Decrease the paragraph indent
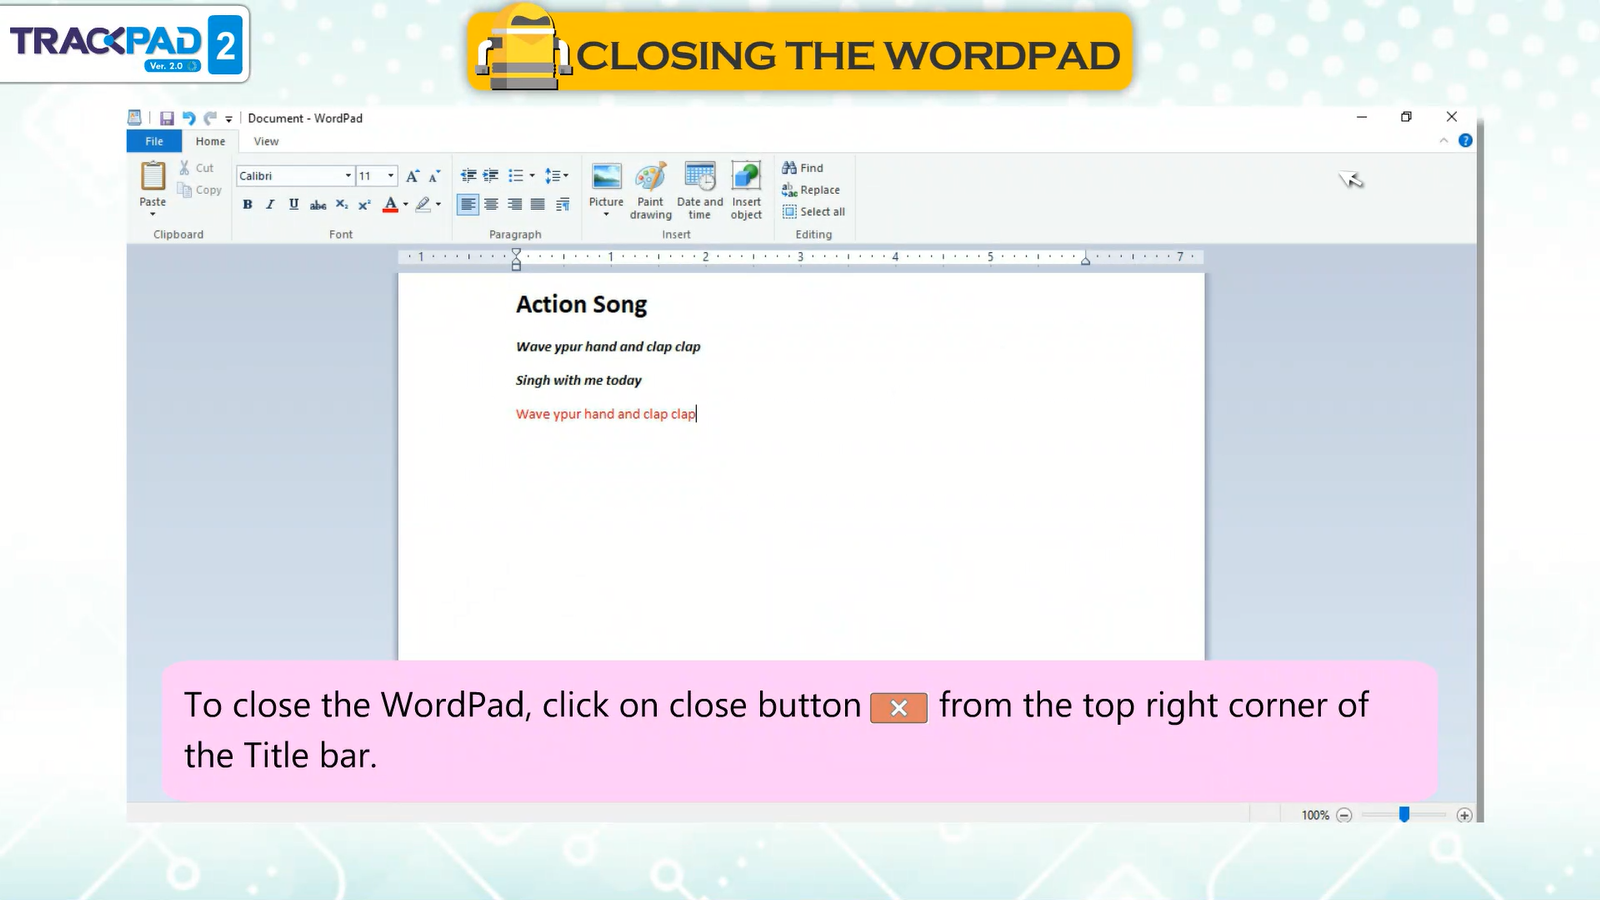Screen dimensions: 1600x900 point(468,176)
